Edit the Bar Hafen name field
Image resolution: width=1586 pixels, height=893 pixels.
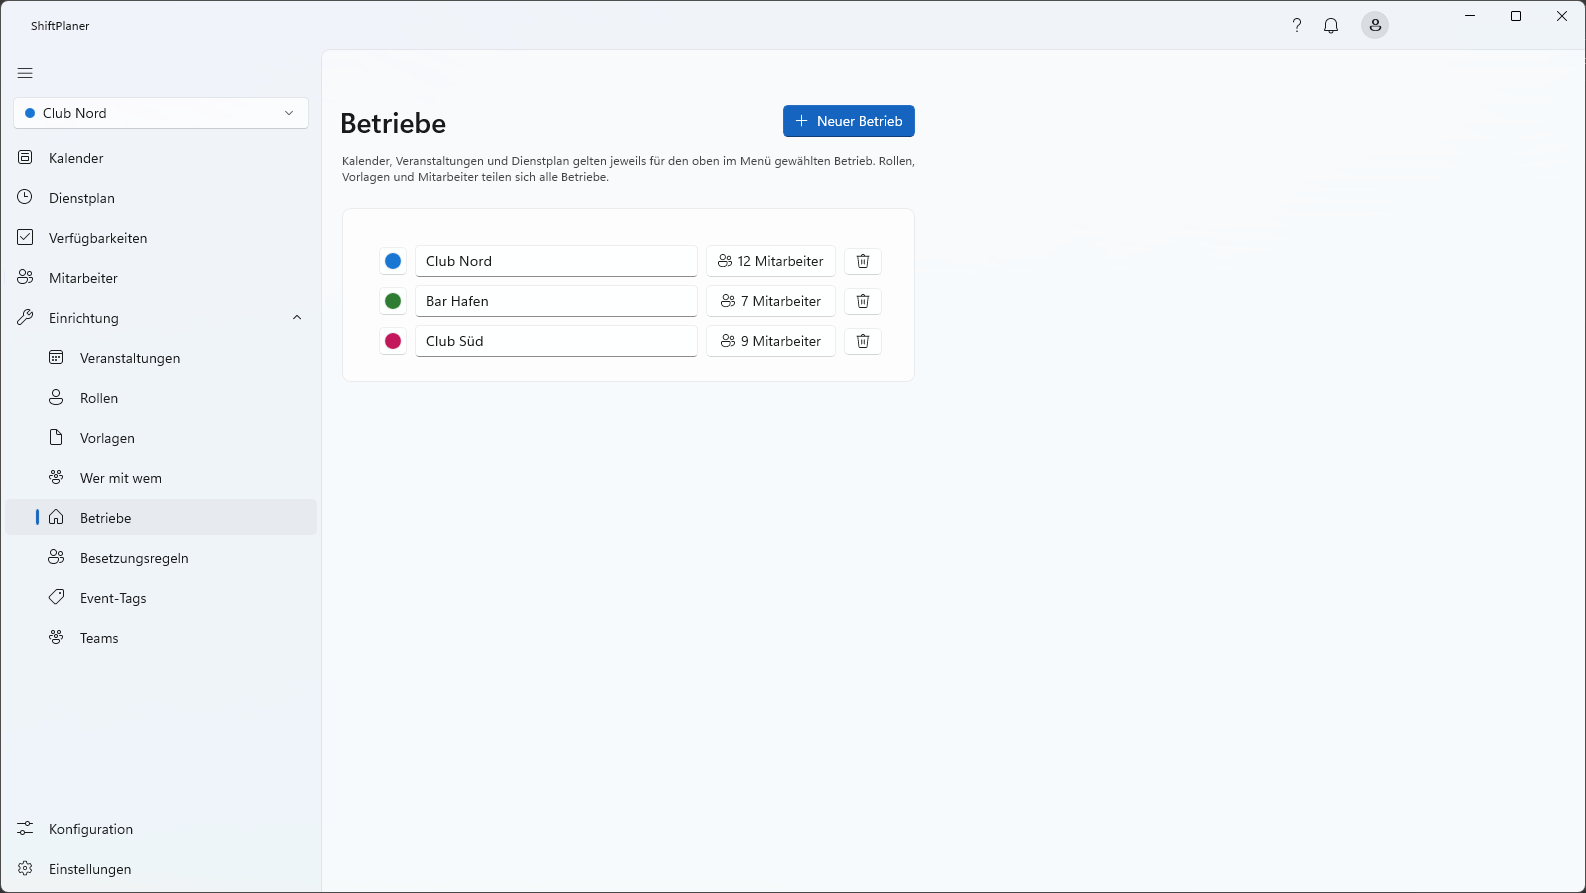coord(556,301)
